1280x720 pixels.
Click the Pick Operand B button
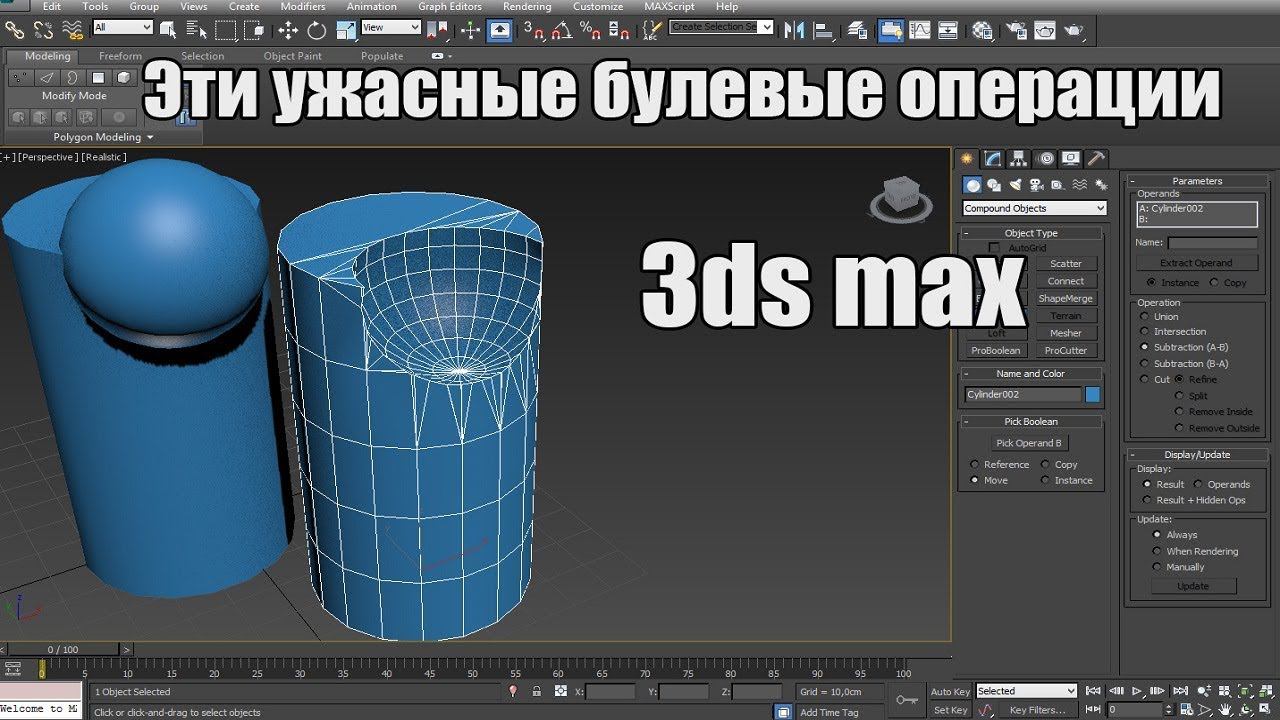[1029, 443]
